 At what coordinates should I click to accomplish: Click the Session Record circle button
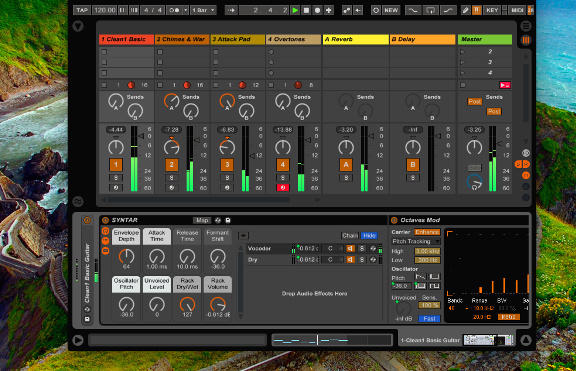(x=376, y=10)
